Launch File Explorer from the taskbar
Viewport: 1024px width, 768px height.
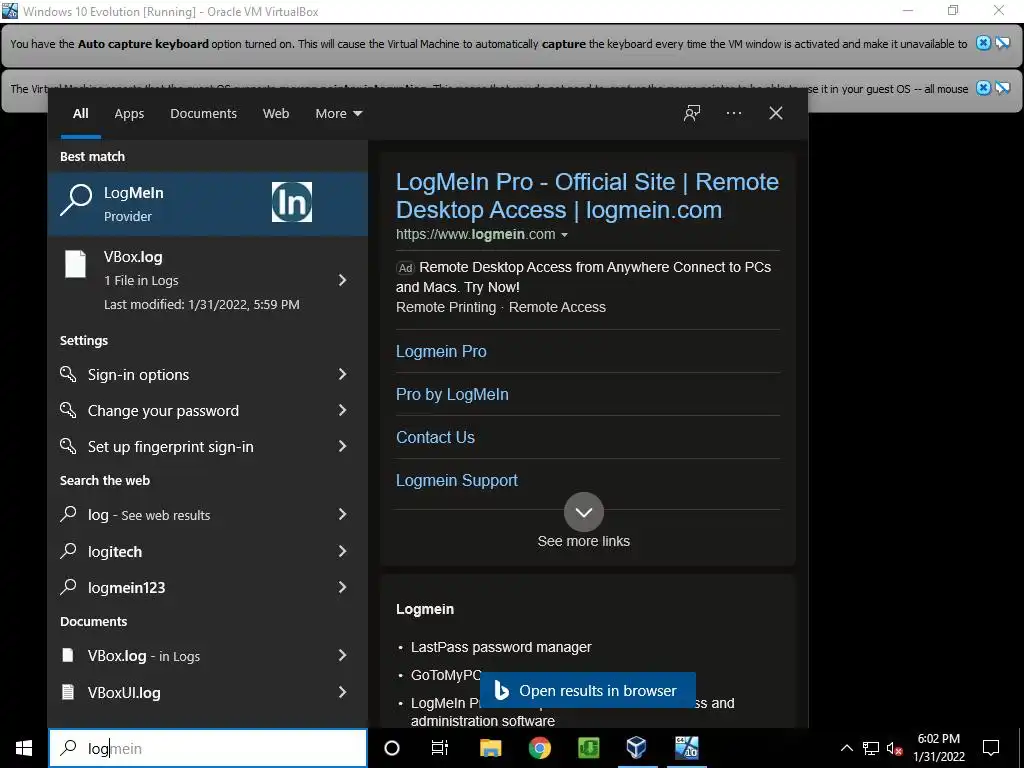pos(490,748)
